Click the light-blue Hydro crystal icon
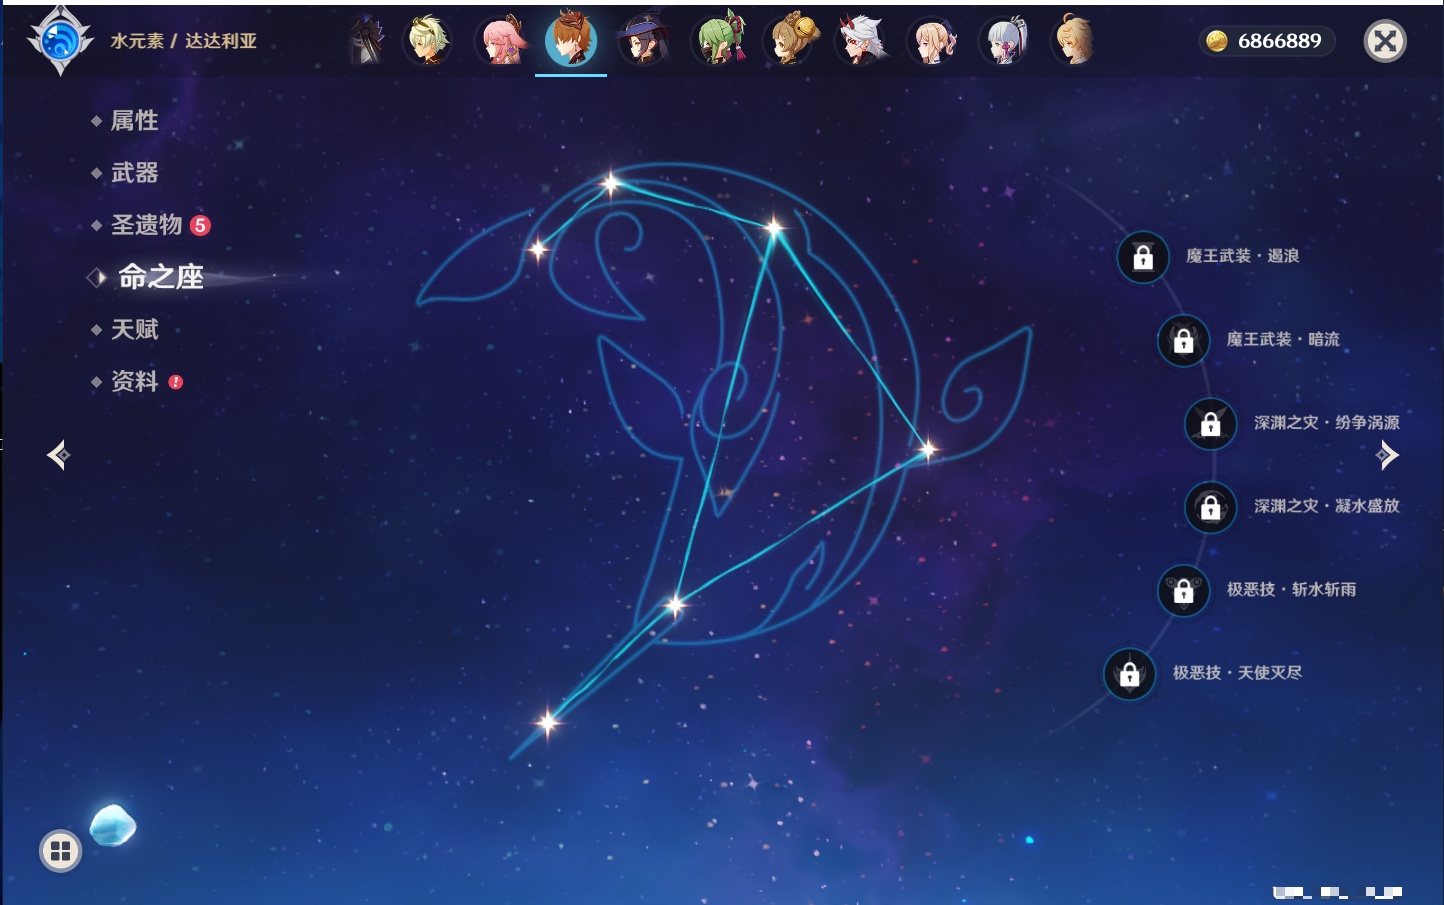 tap(112, 825)
